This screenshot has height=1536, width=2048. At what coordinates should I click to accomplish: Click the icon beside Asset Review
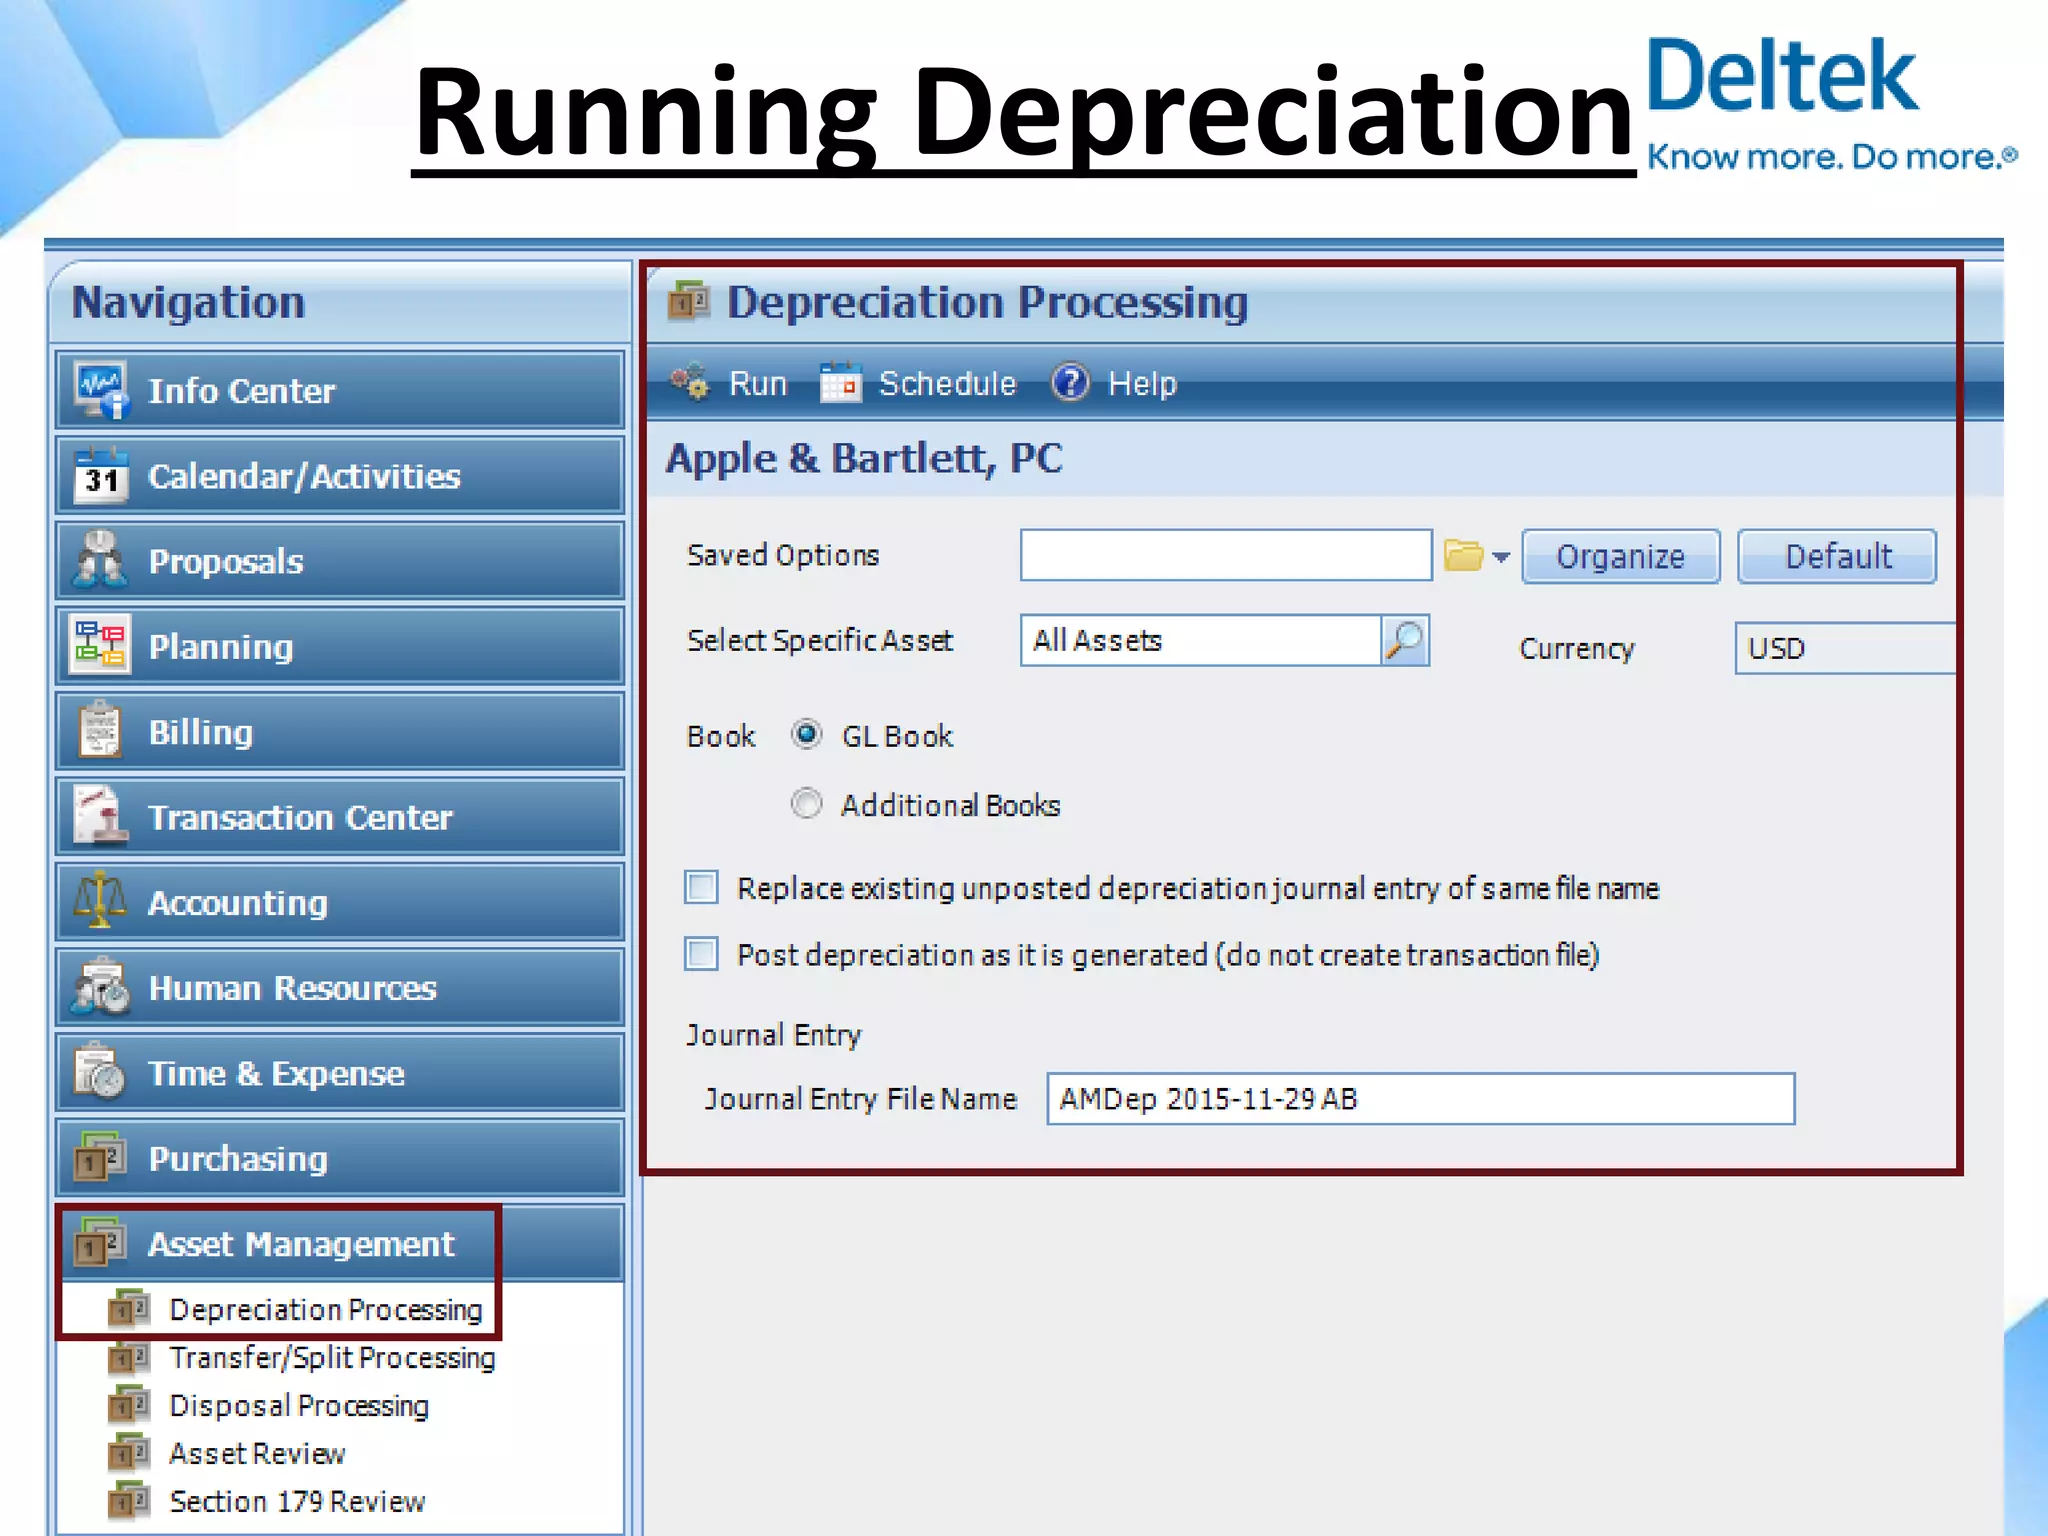pyautogui.click(x=129, y=1453)
